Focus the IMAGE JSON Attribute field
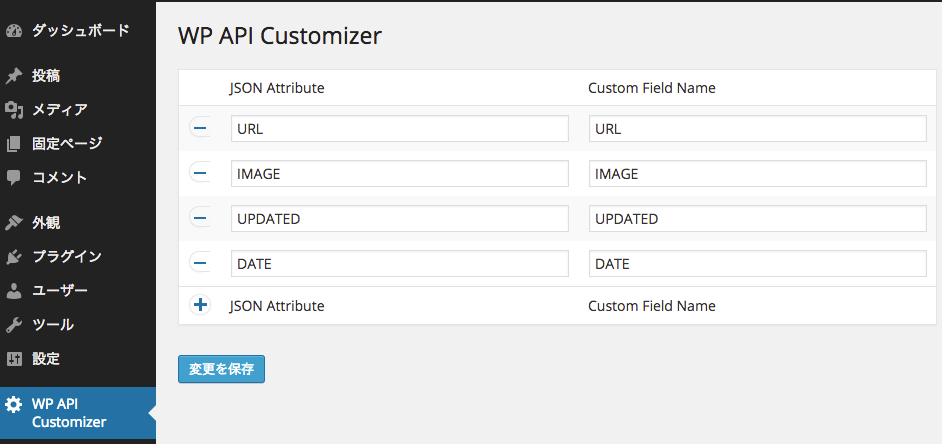This screenshot has width=942, height=444. [400, 174]
